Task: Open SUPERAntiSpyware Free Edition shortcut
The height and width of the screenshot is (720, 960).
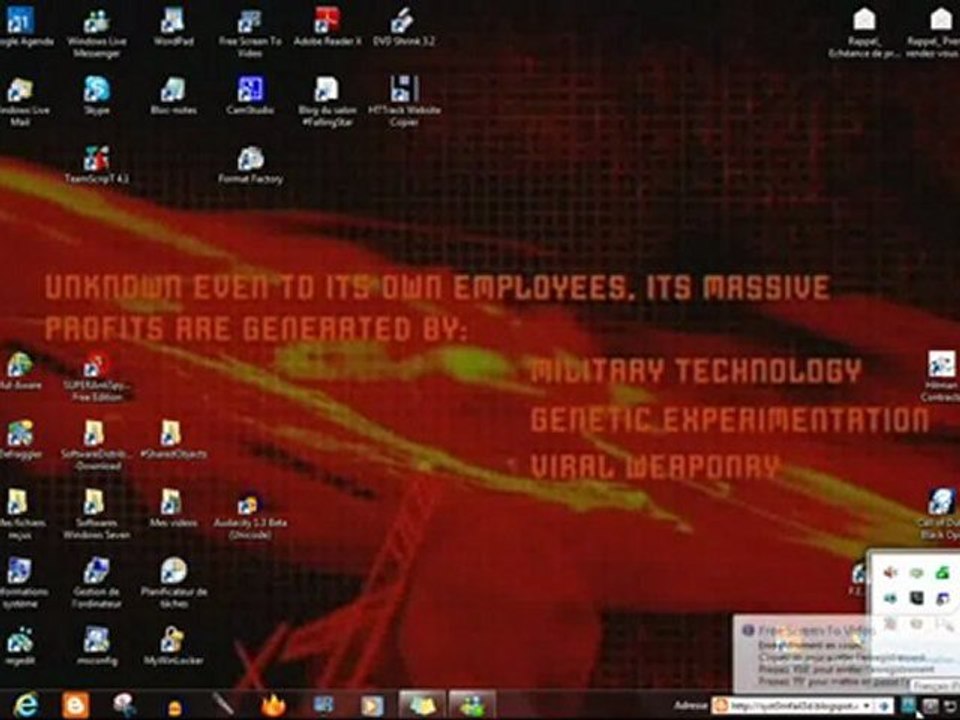Action: click(x=97, y=376)
